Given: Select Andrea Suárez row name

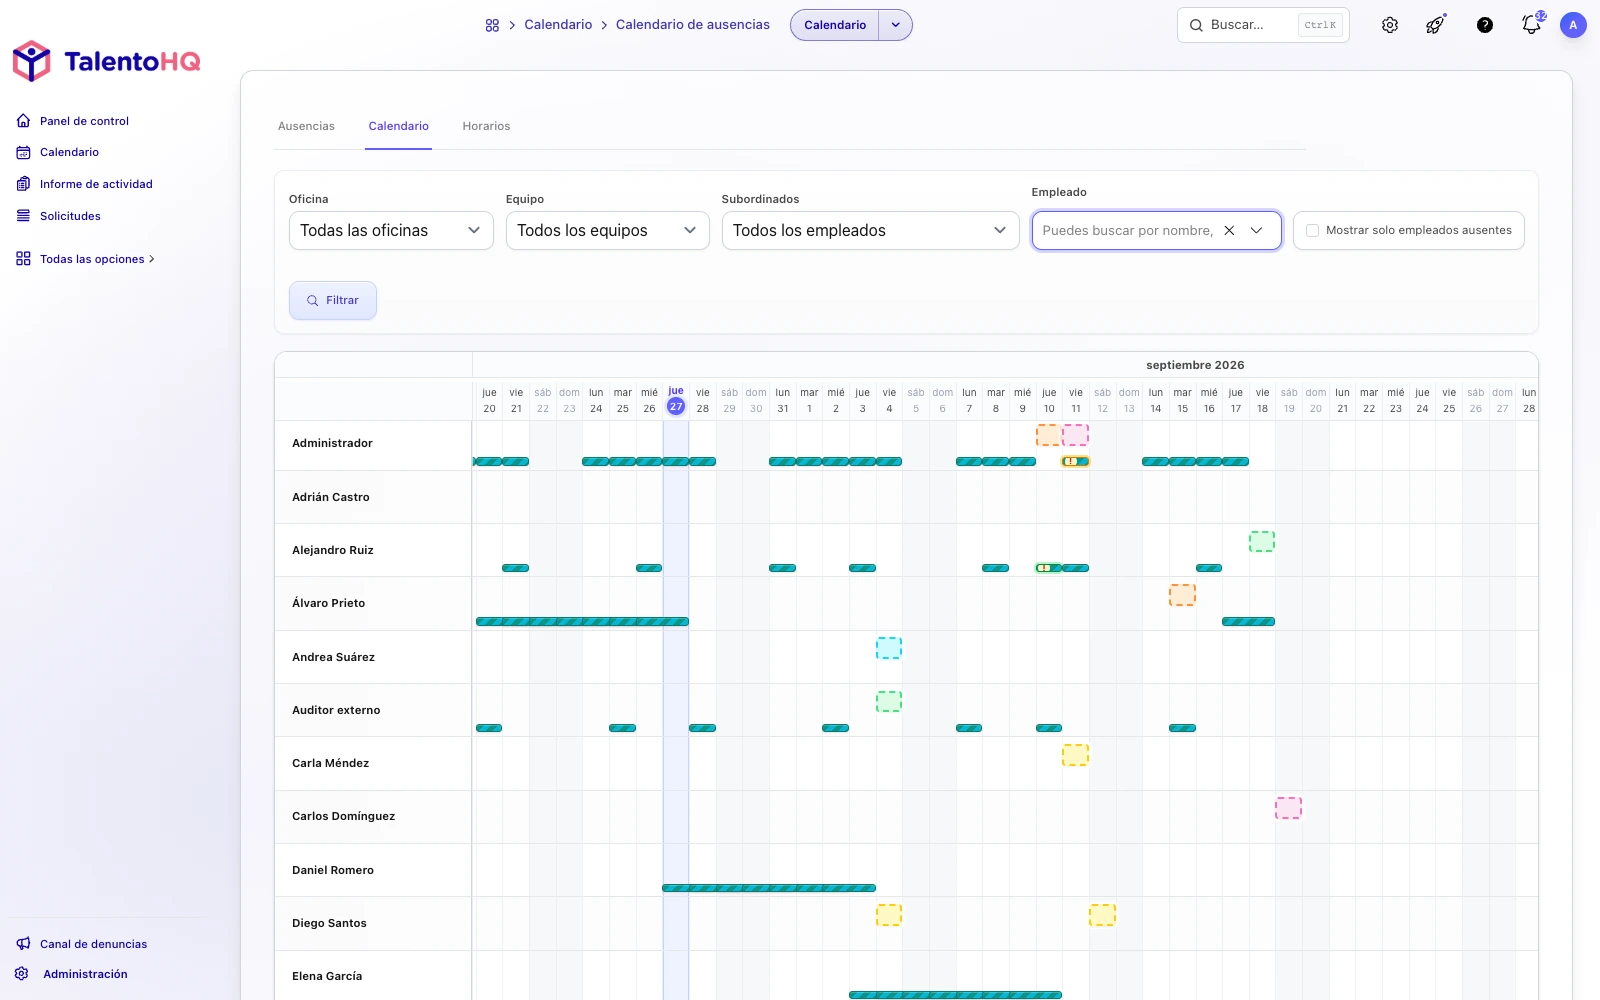Looking at the screenshot, I should point(333,657).
